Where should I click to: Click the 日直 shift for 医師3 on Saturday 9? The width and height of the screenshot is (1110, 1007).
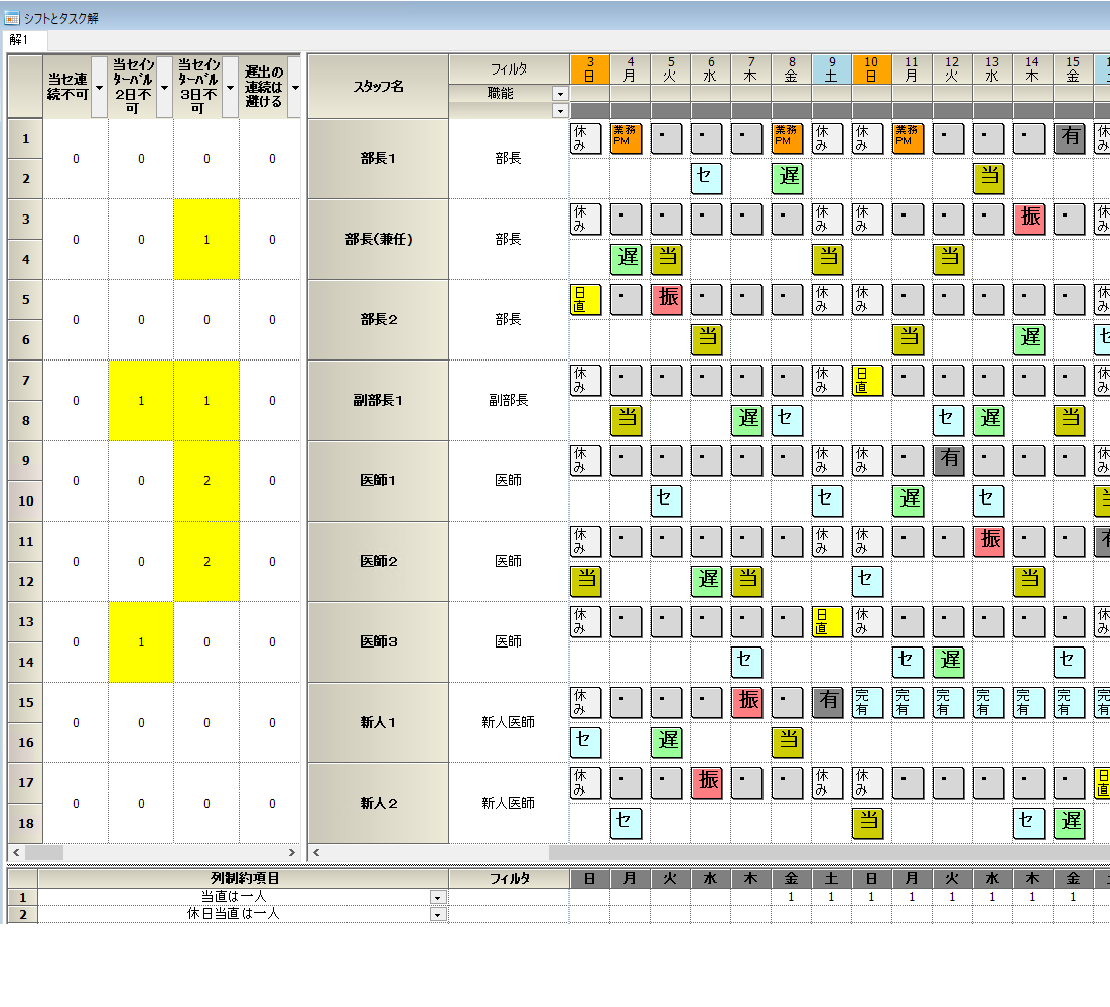coord(827,621)
